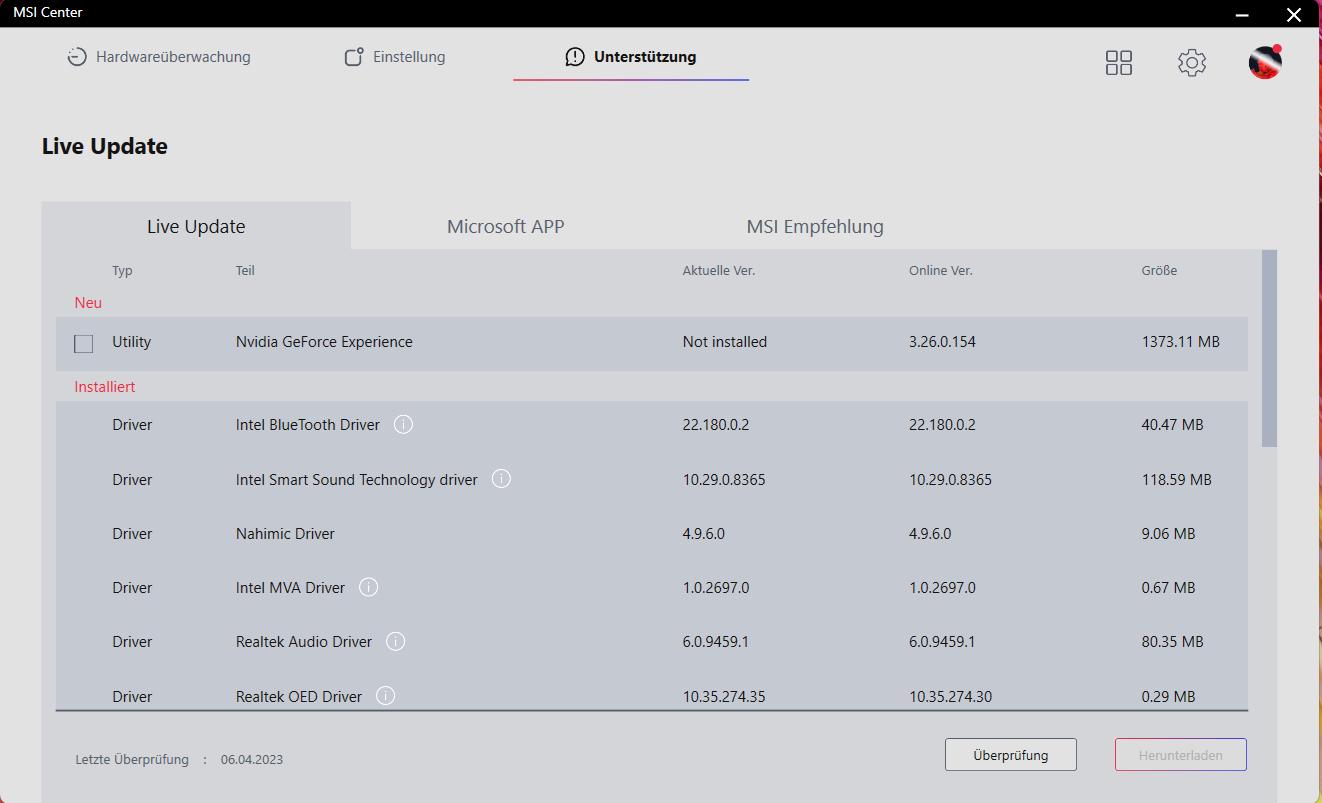The height and width of the screenshot is (803, 1322).
Task: Select the Nvidia GeForce Experience row text
Action: click(324, 342)
